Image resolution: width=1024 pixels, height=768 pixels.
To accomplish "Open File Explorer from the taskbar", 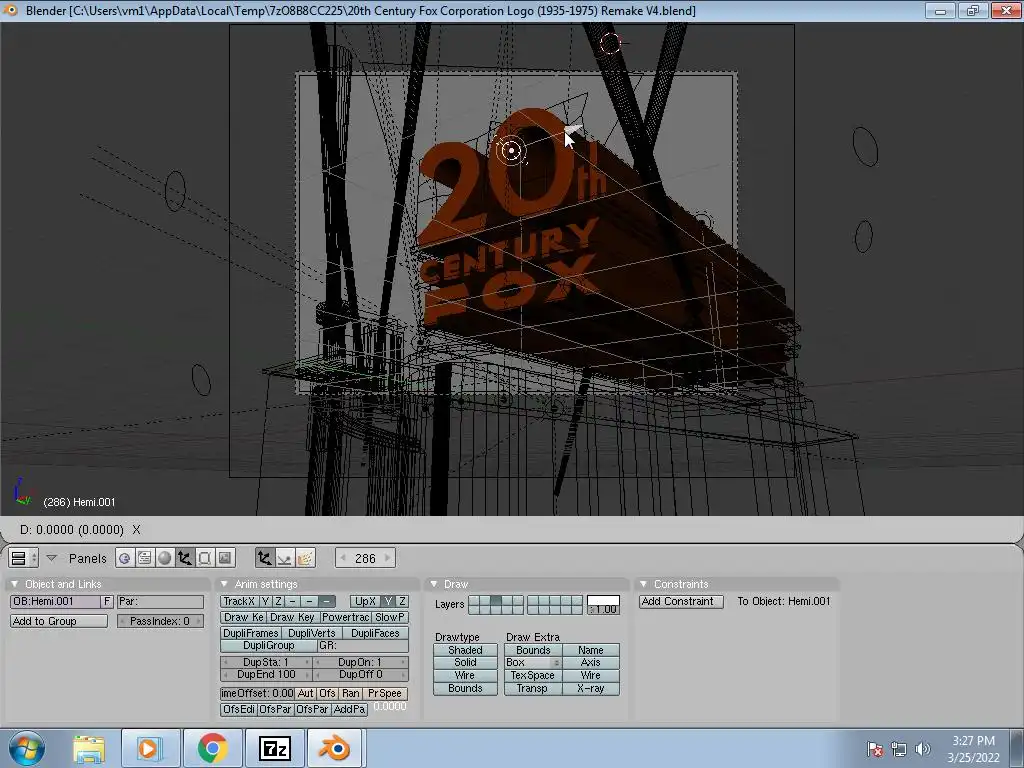I will click(x=89, y=749).
